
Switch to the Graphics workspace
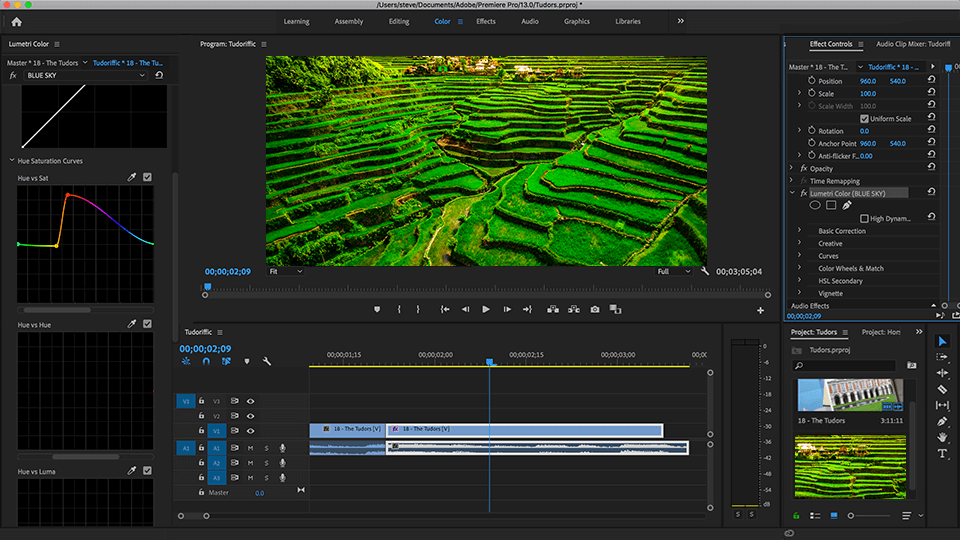[577, 21]
